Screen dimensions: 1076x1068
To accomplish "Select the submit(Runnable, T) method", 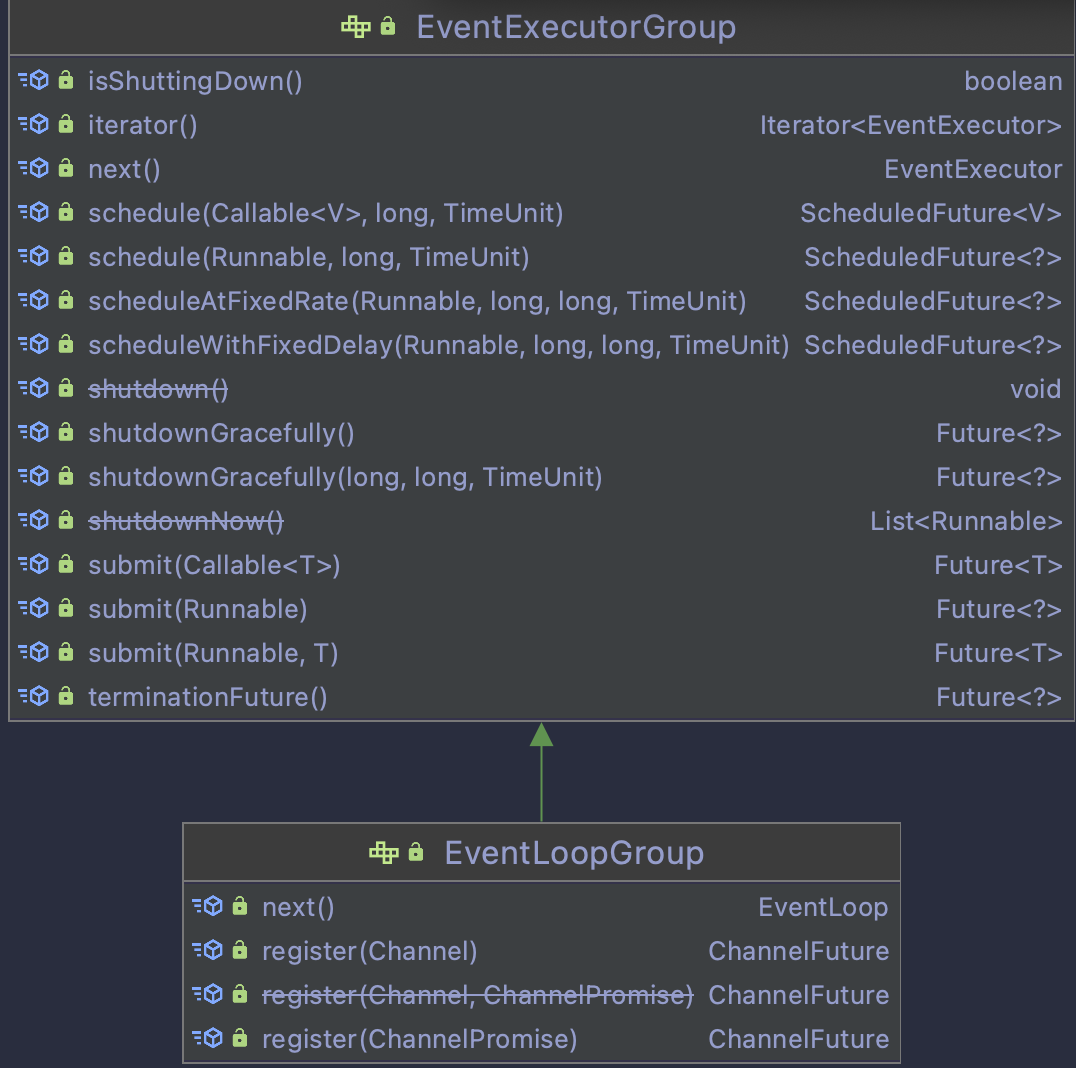I will (213, 653).
